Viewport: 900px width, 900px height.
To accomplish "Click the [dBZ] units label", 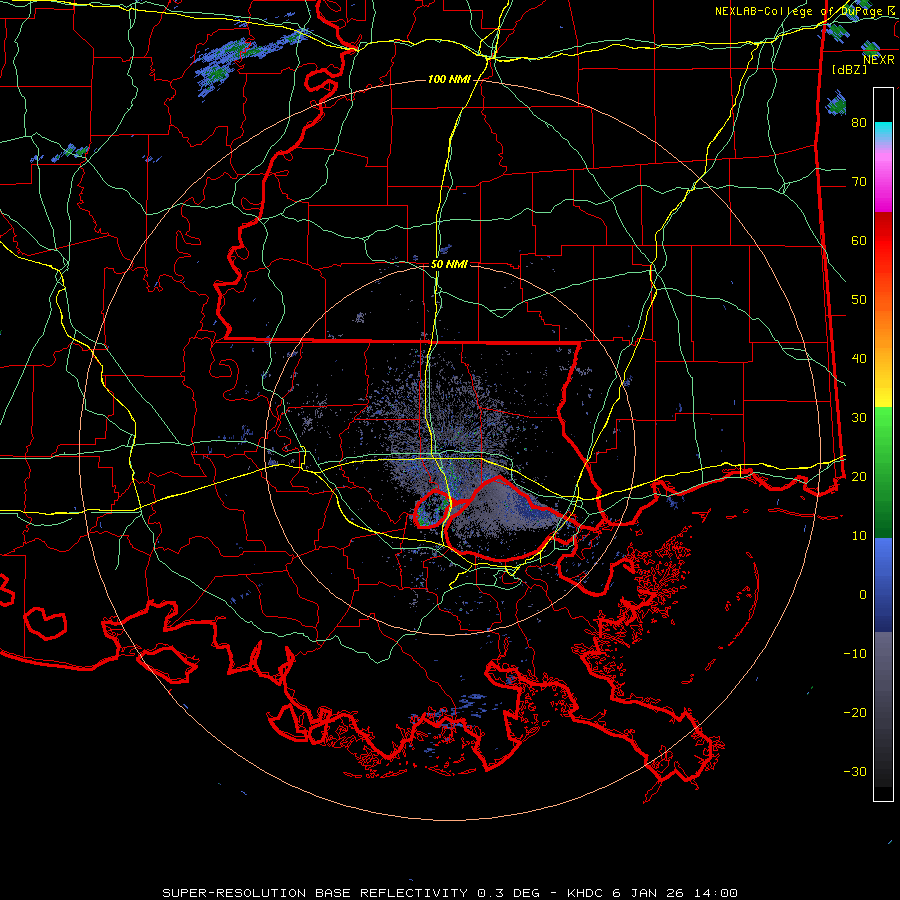I will click(849, 69).
